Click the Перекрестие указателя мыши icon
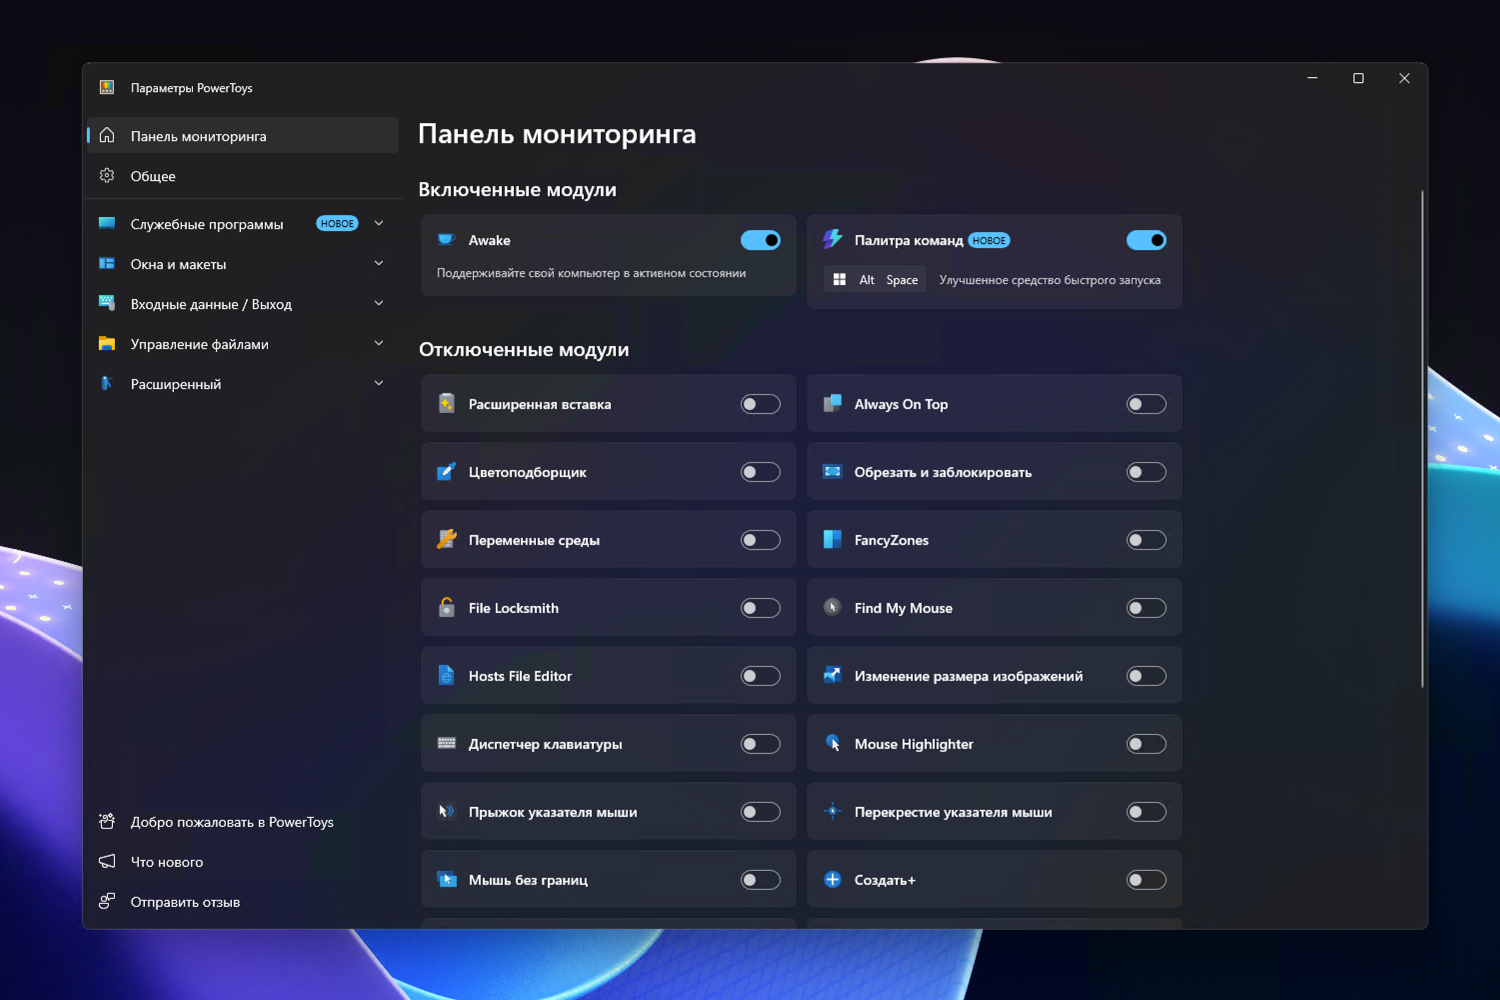The height and width of the screenshot is (1000, 1500). [832, 812]
